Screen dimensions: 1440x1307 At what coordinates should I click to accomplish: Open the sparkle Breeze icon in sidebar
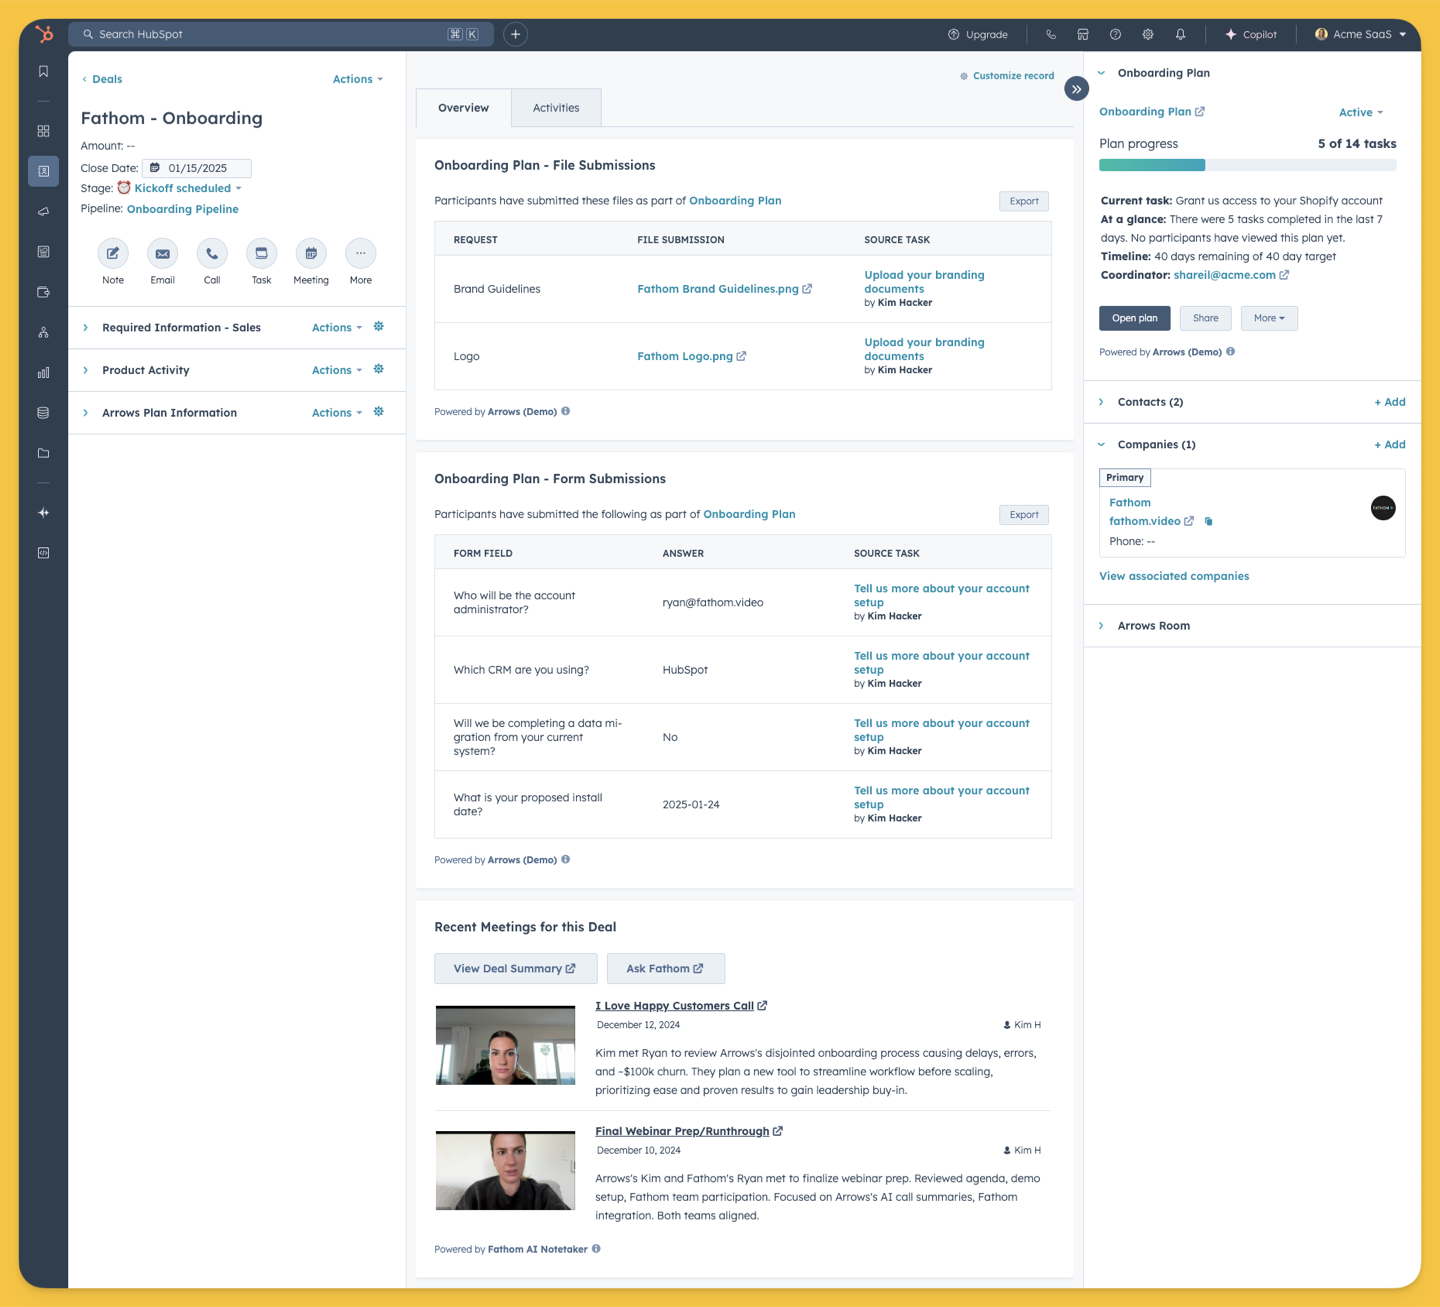(43, 513)
